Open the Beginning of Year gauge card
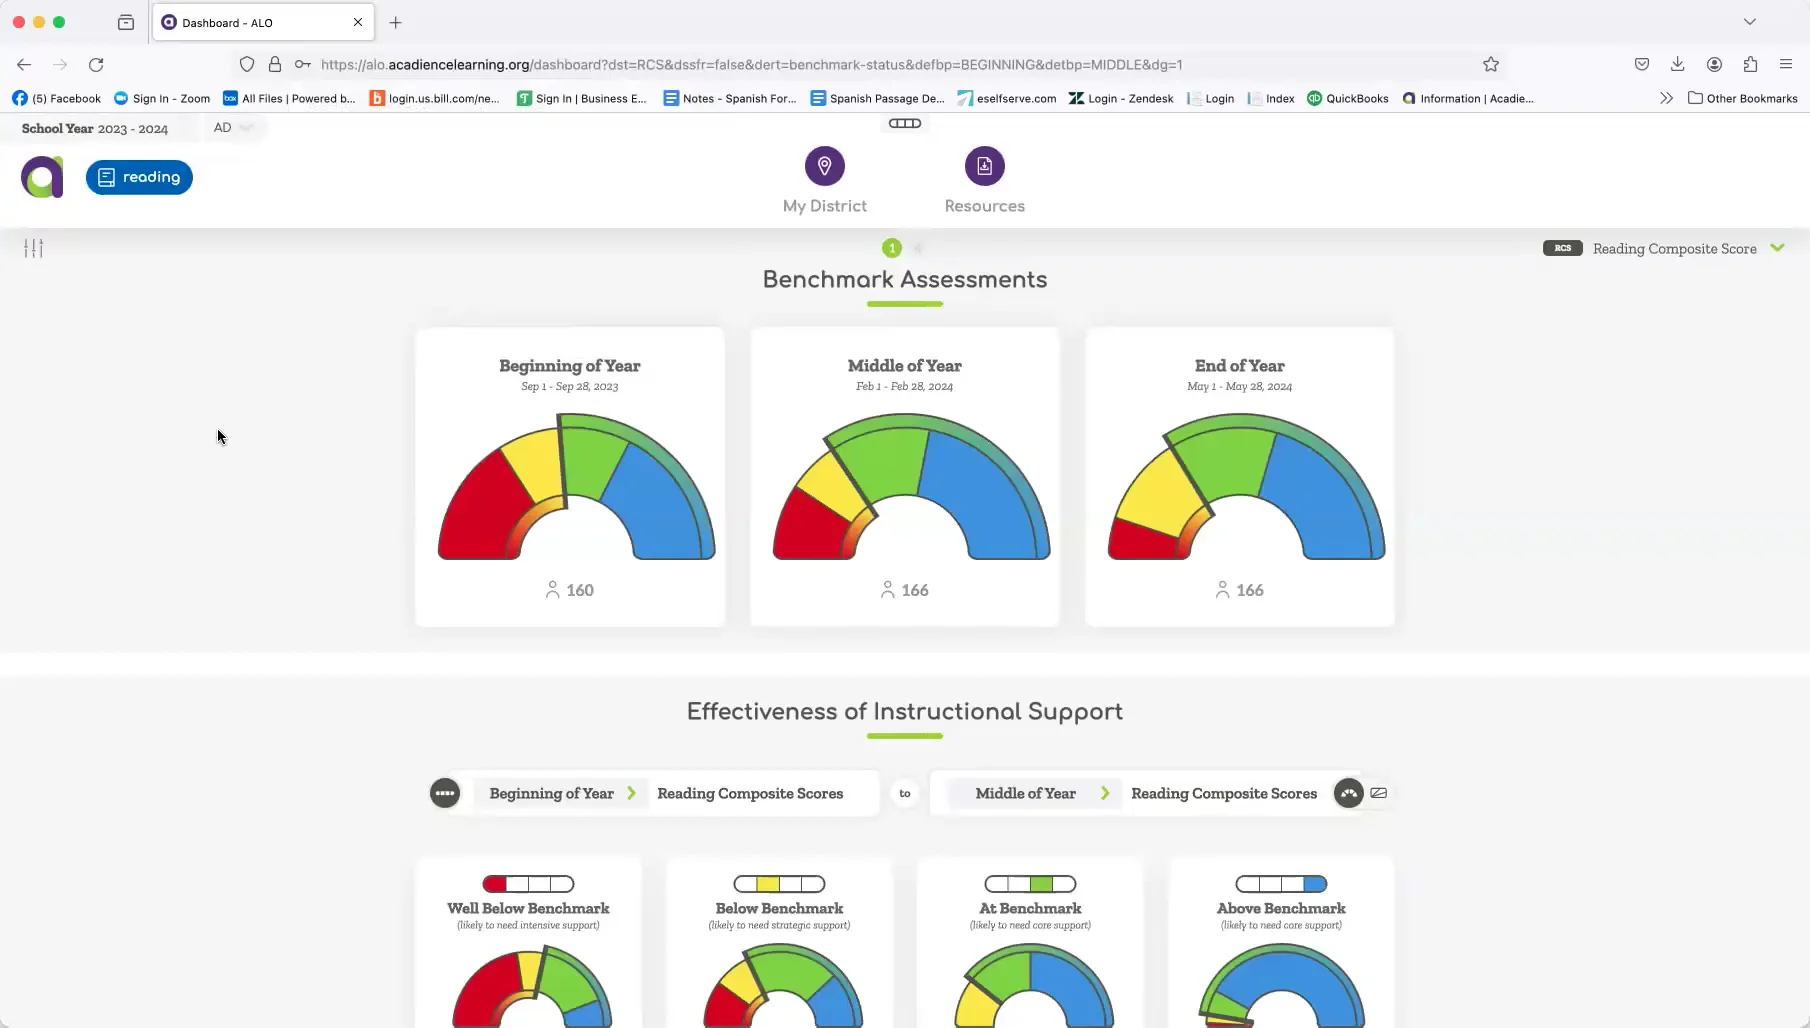This screenshot has width=1810, height=1028. click(570, 477)
